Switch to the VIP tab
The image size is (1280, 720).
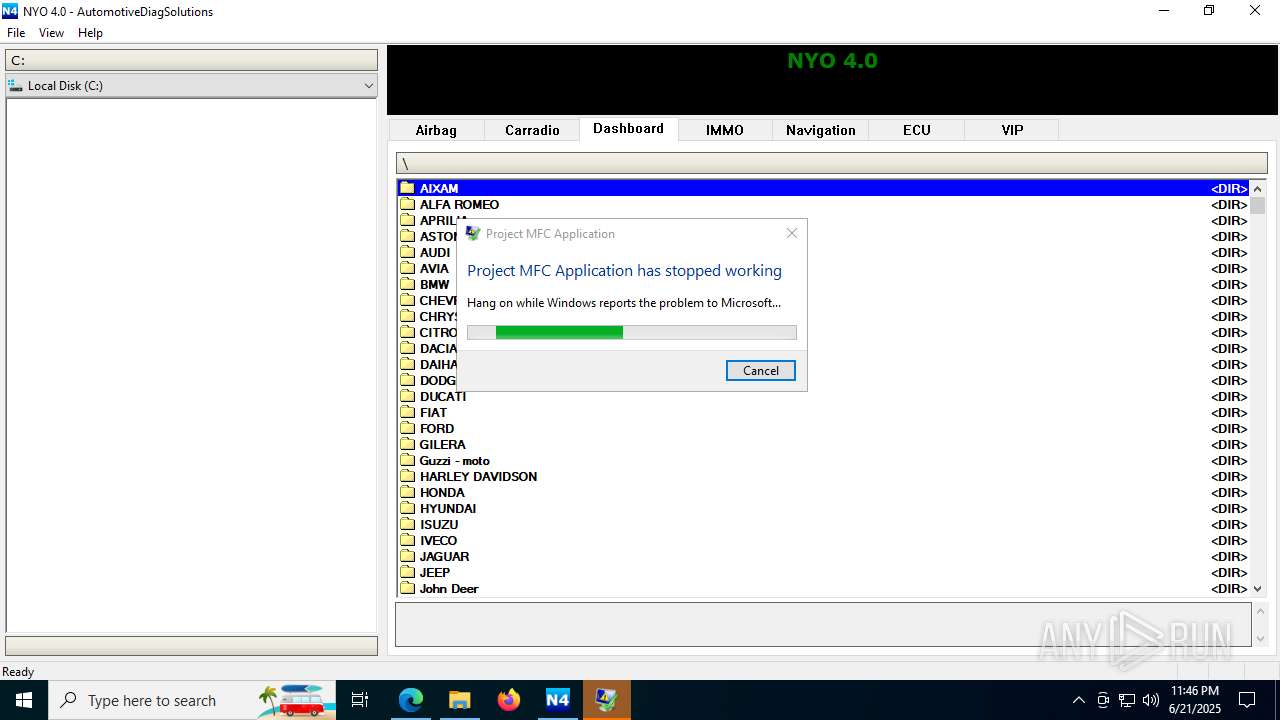coord(1012,130)
